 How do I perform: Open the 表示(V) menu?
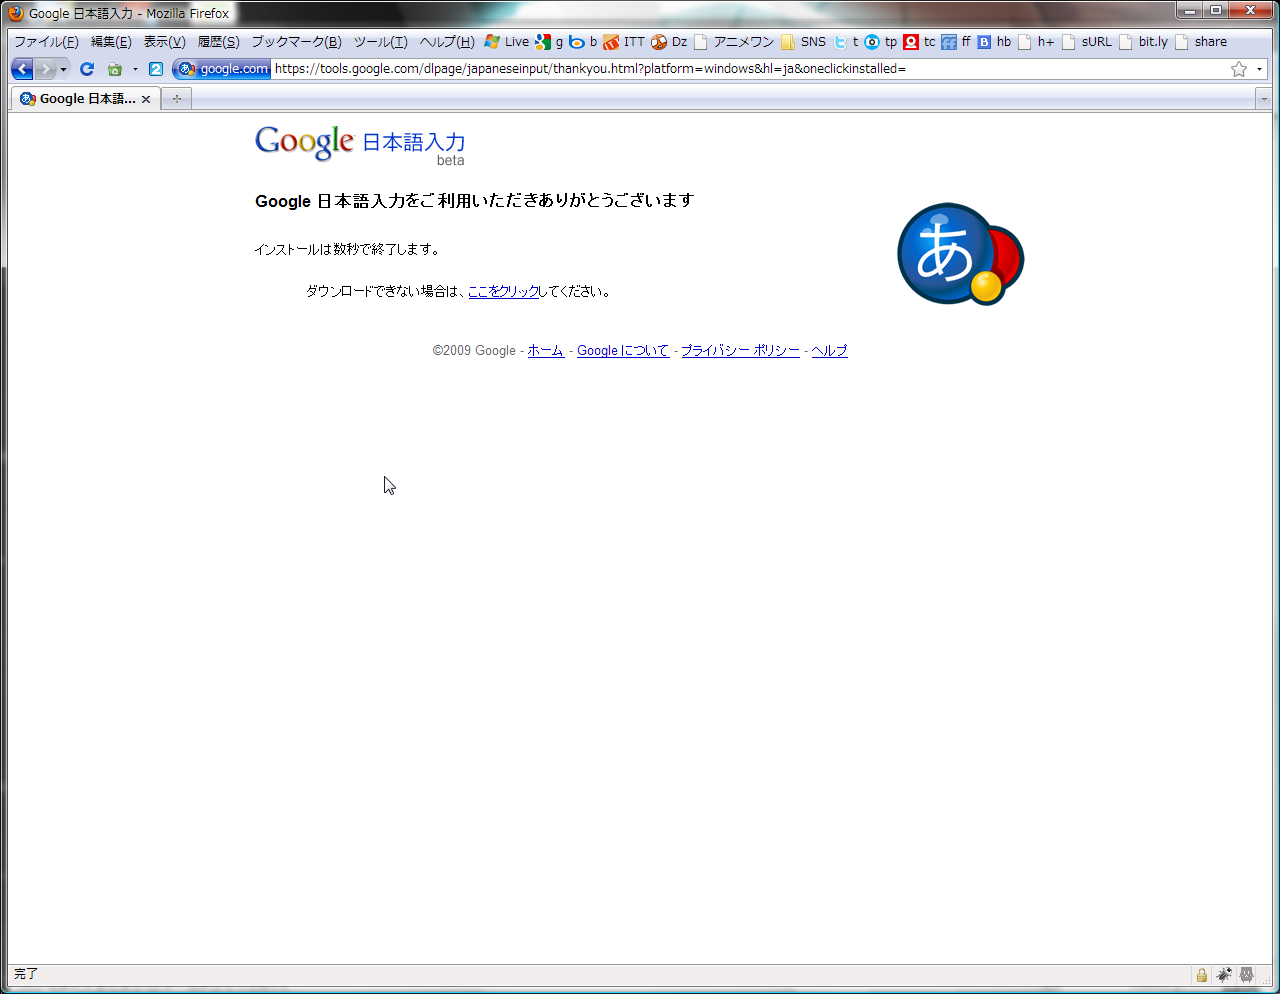(165, 42)
